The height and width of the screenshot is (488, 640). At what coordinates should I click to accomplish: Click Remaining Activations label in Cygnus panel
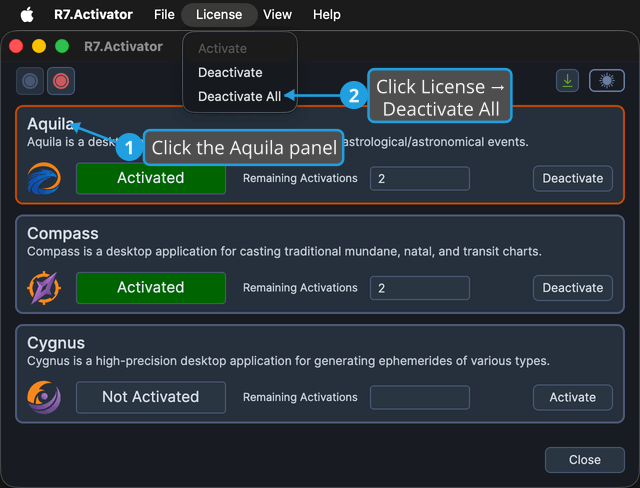[300, 397]
